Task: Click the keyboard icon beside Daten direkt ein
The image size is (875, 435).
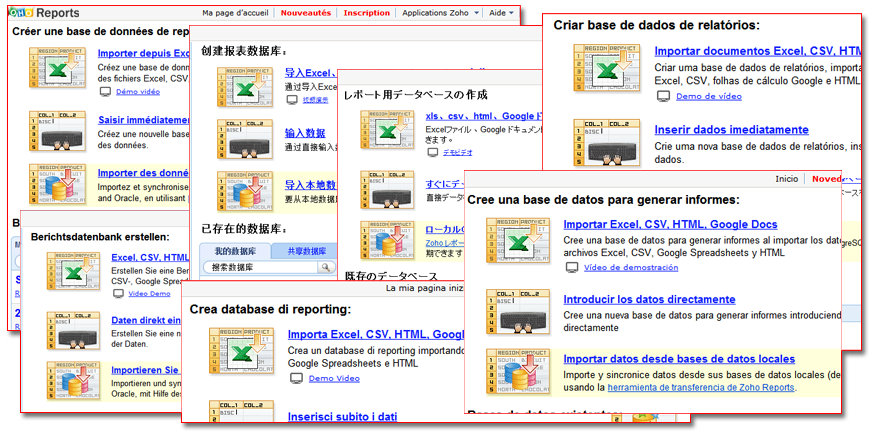Action: (x=73, y=331)
